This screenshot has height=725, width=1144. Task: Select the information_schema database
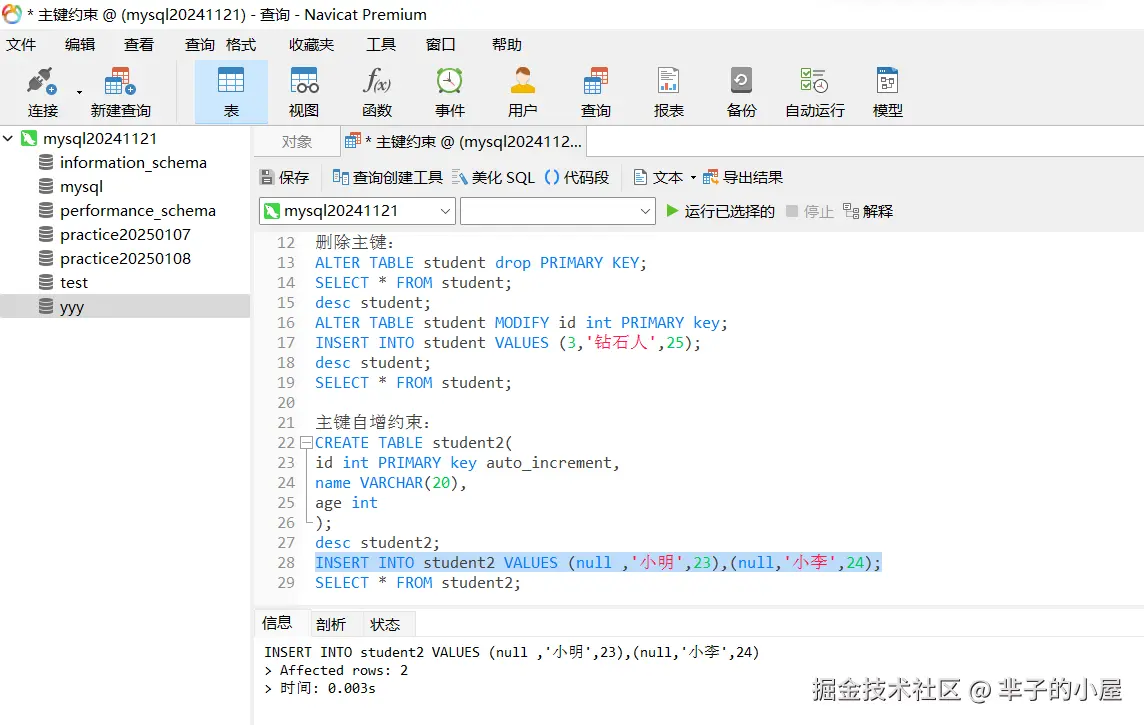133,163
